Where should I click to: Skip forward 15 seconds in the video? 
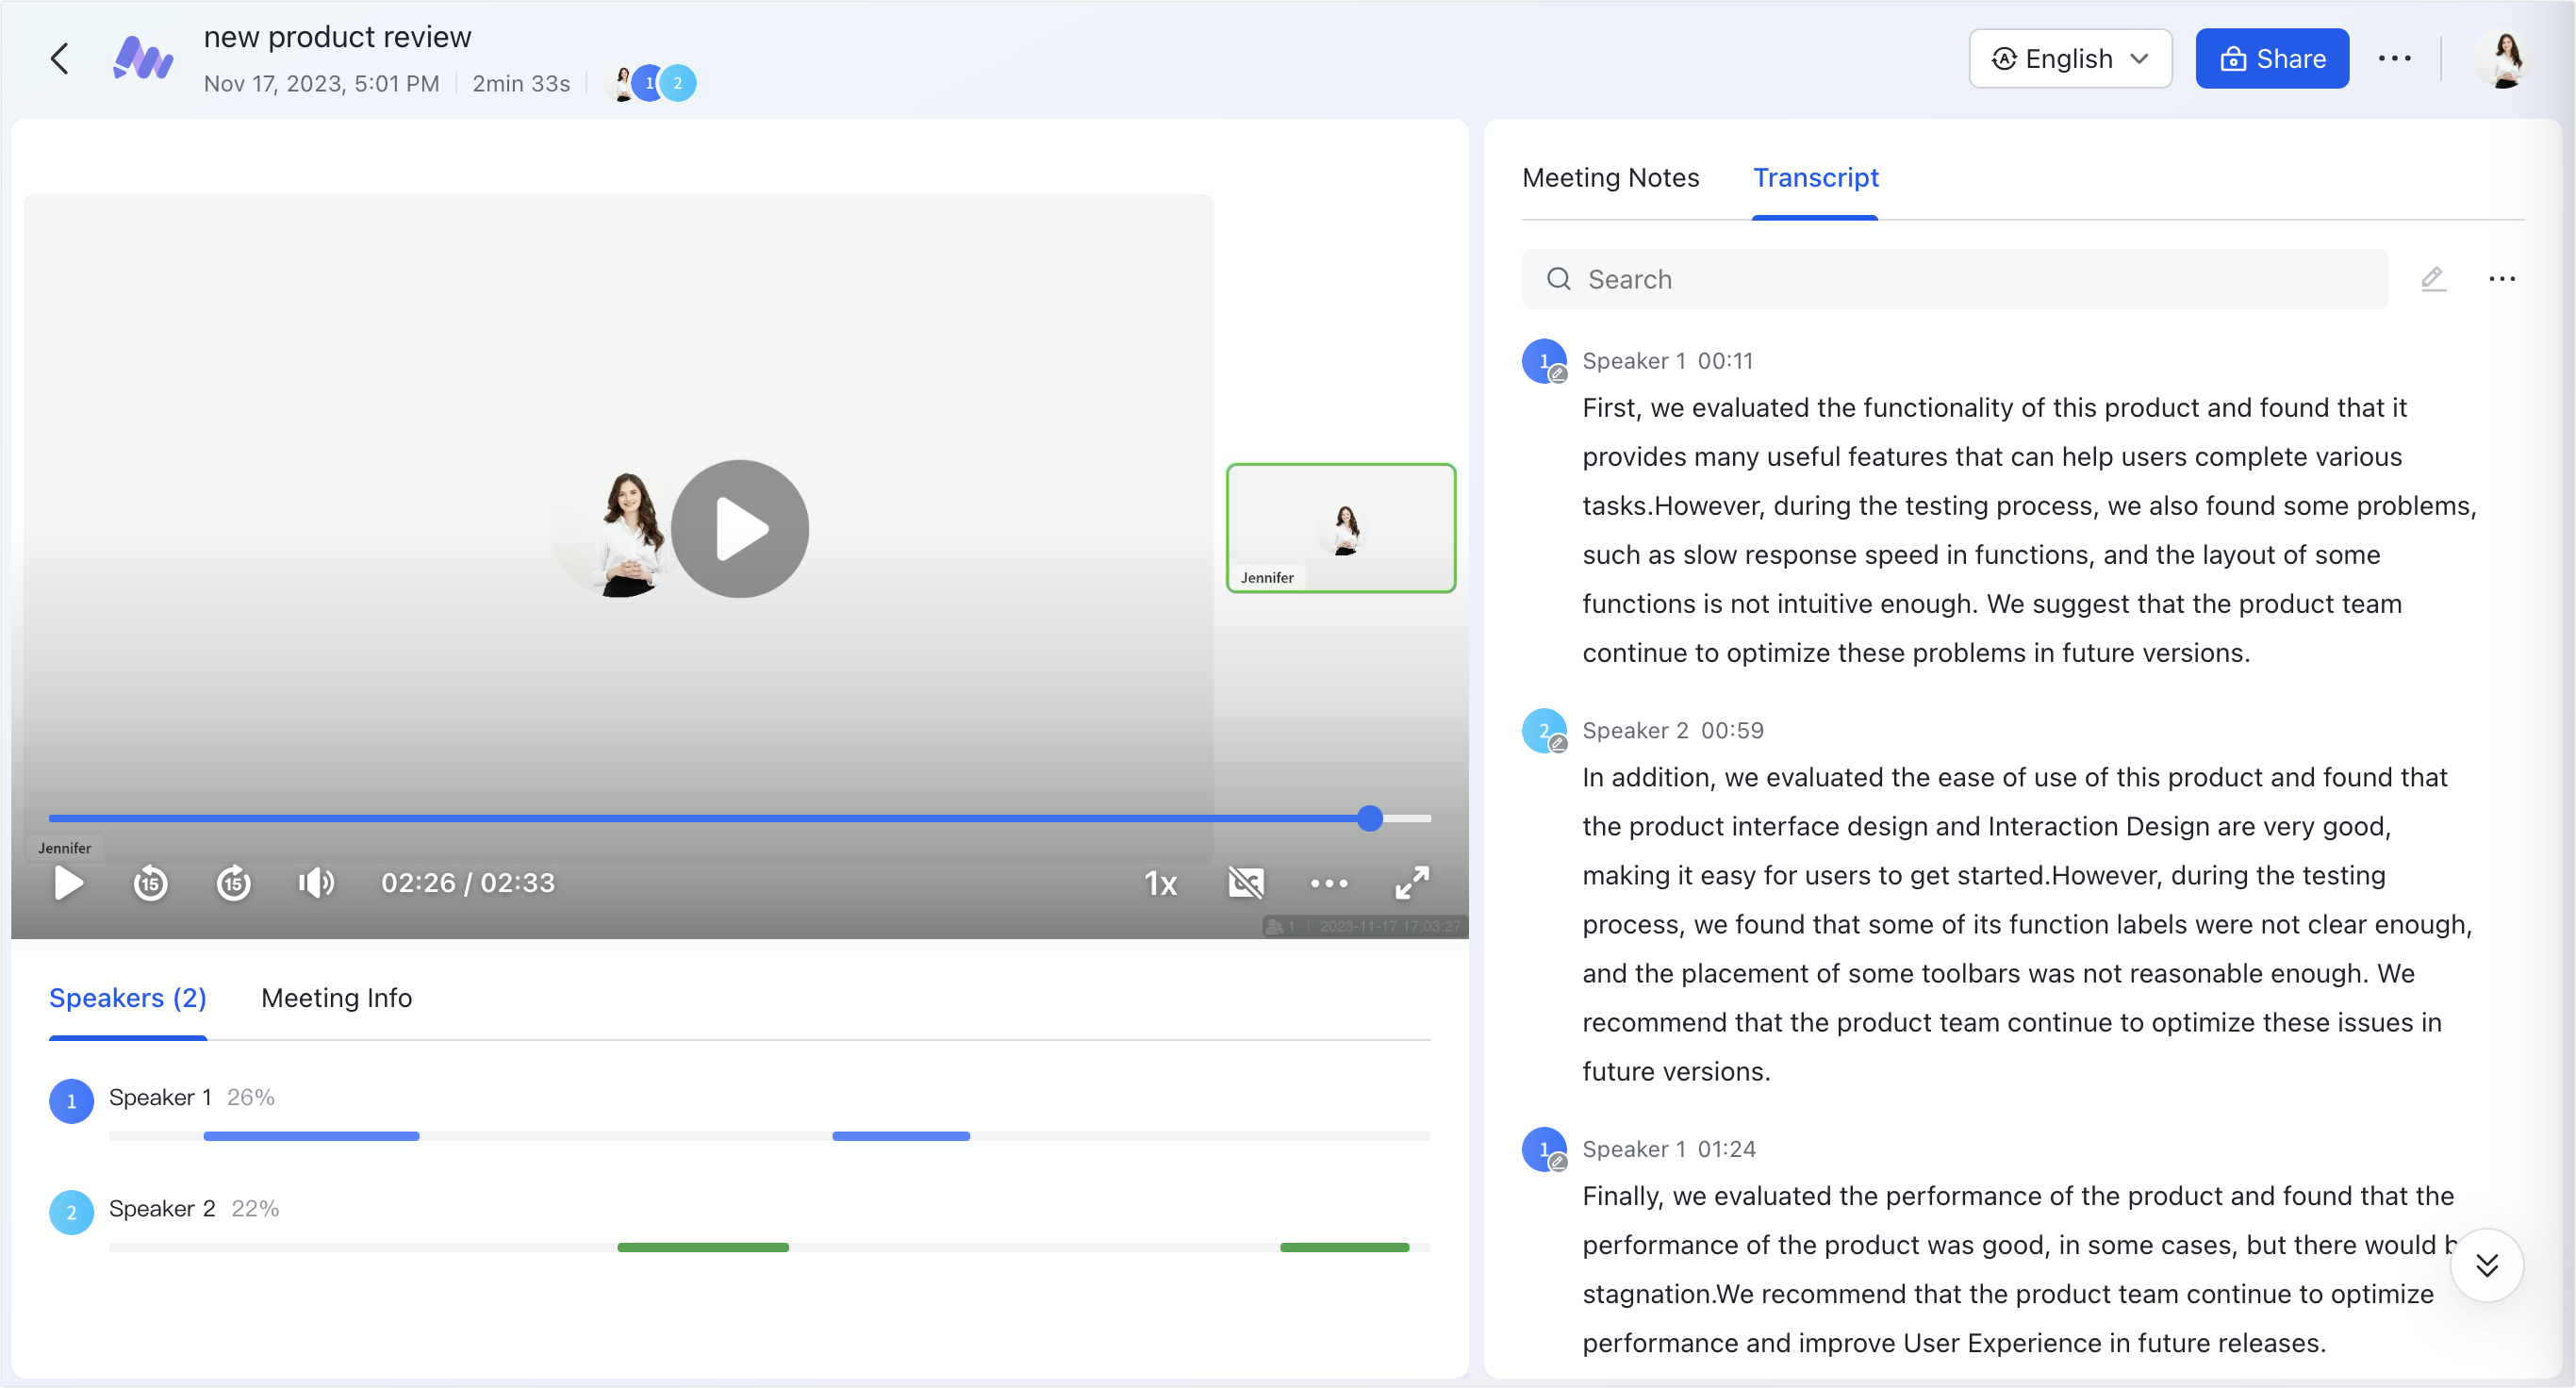tap(233, 883)
